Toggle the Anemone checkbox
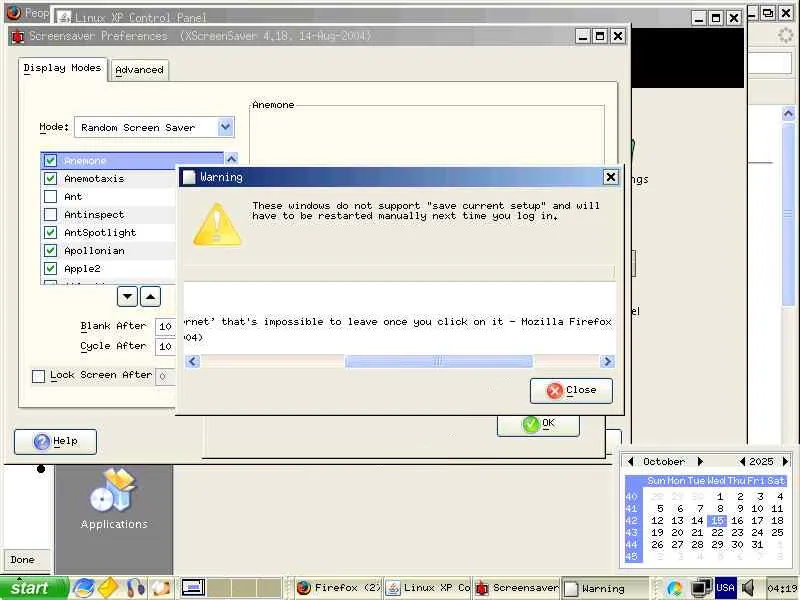 point(50,161)
